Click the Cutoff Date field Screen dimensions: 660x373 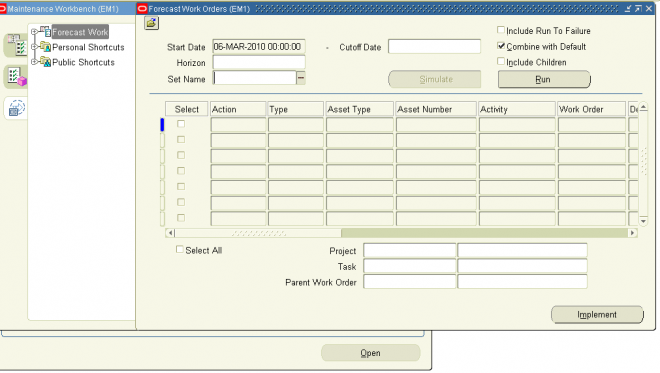434,46
